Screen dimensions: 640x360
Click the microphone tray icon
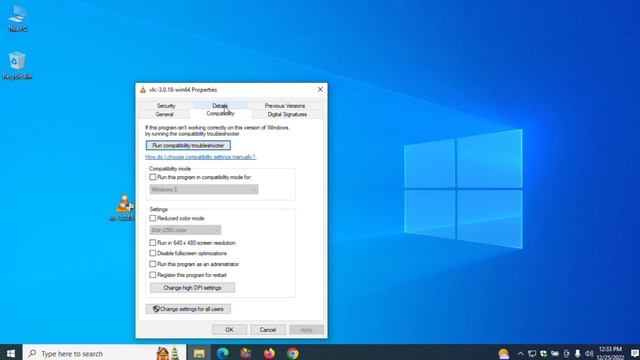(577, 353)
